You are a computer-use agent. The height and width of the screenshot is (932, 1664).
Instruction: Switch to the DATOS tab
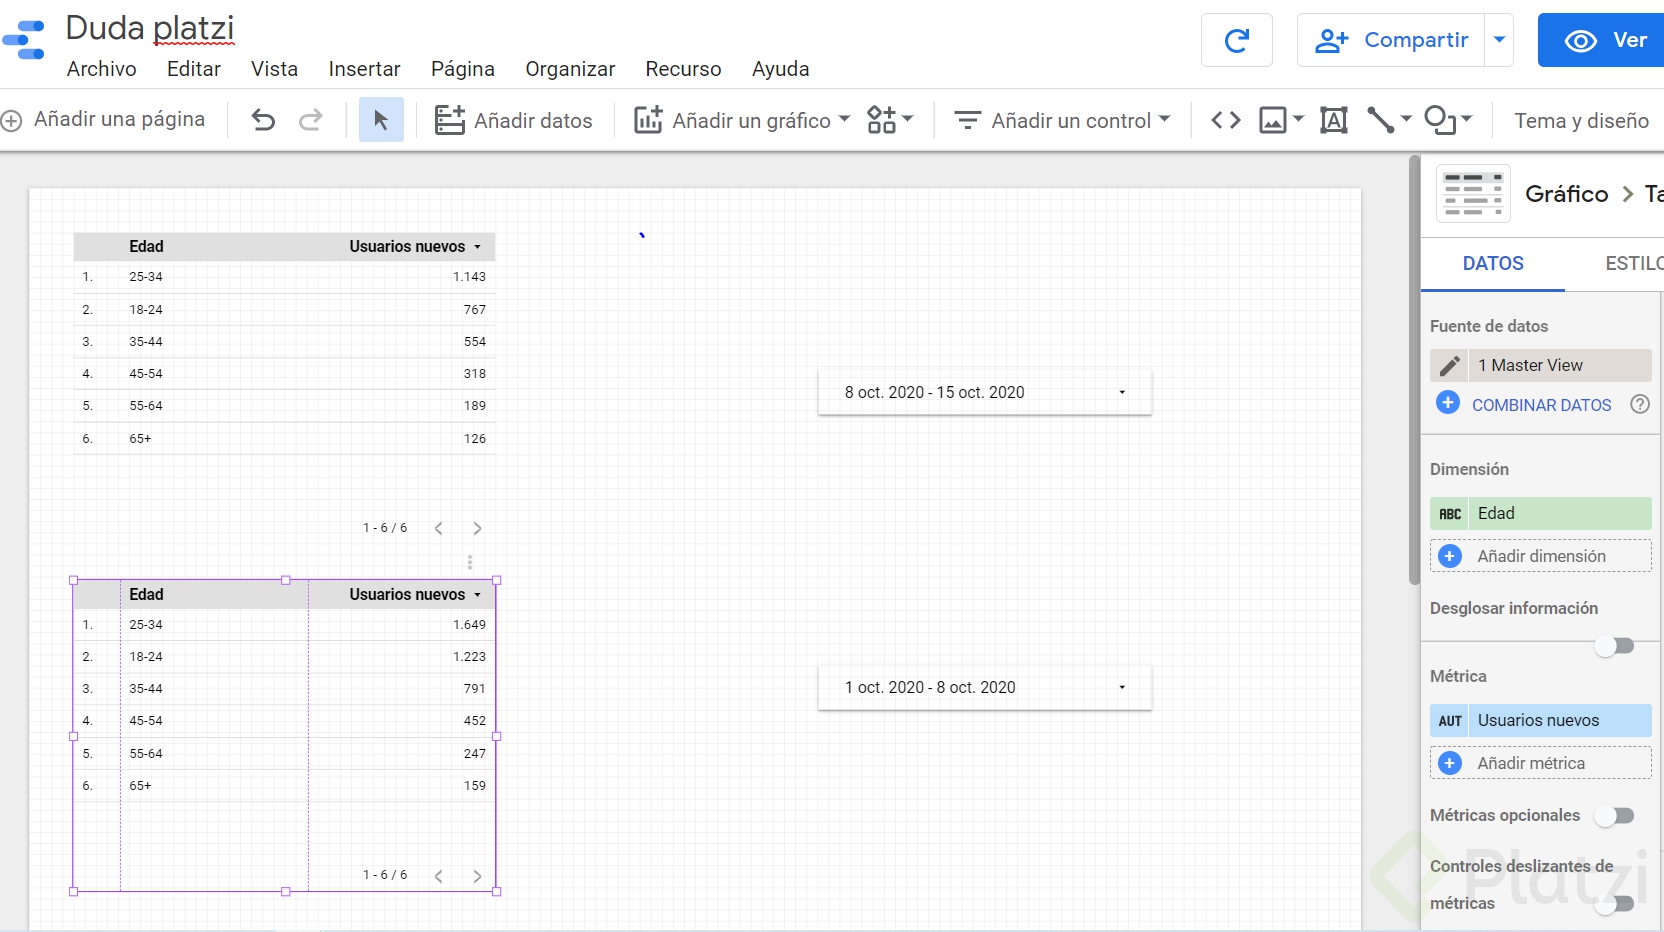click(1493, 264)
